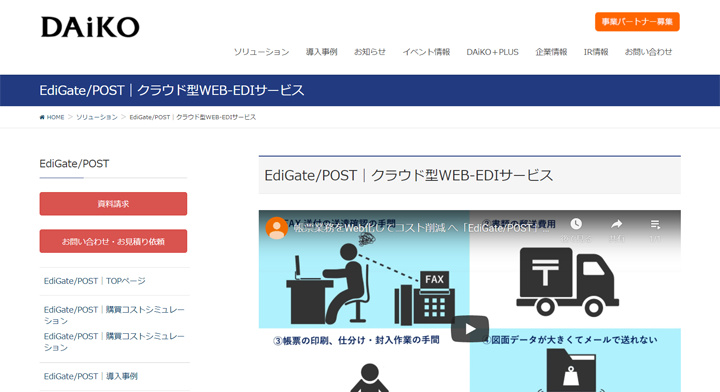Image resolution: width=720 pixels, height=392 pixels.
Task: Click the DAiKO logo
Action: pos(90,27)
